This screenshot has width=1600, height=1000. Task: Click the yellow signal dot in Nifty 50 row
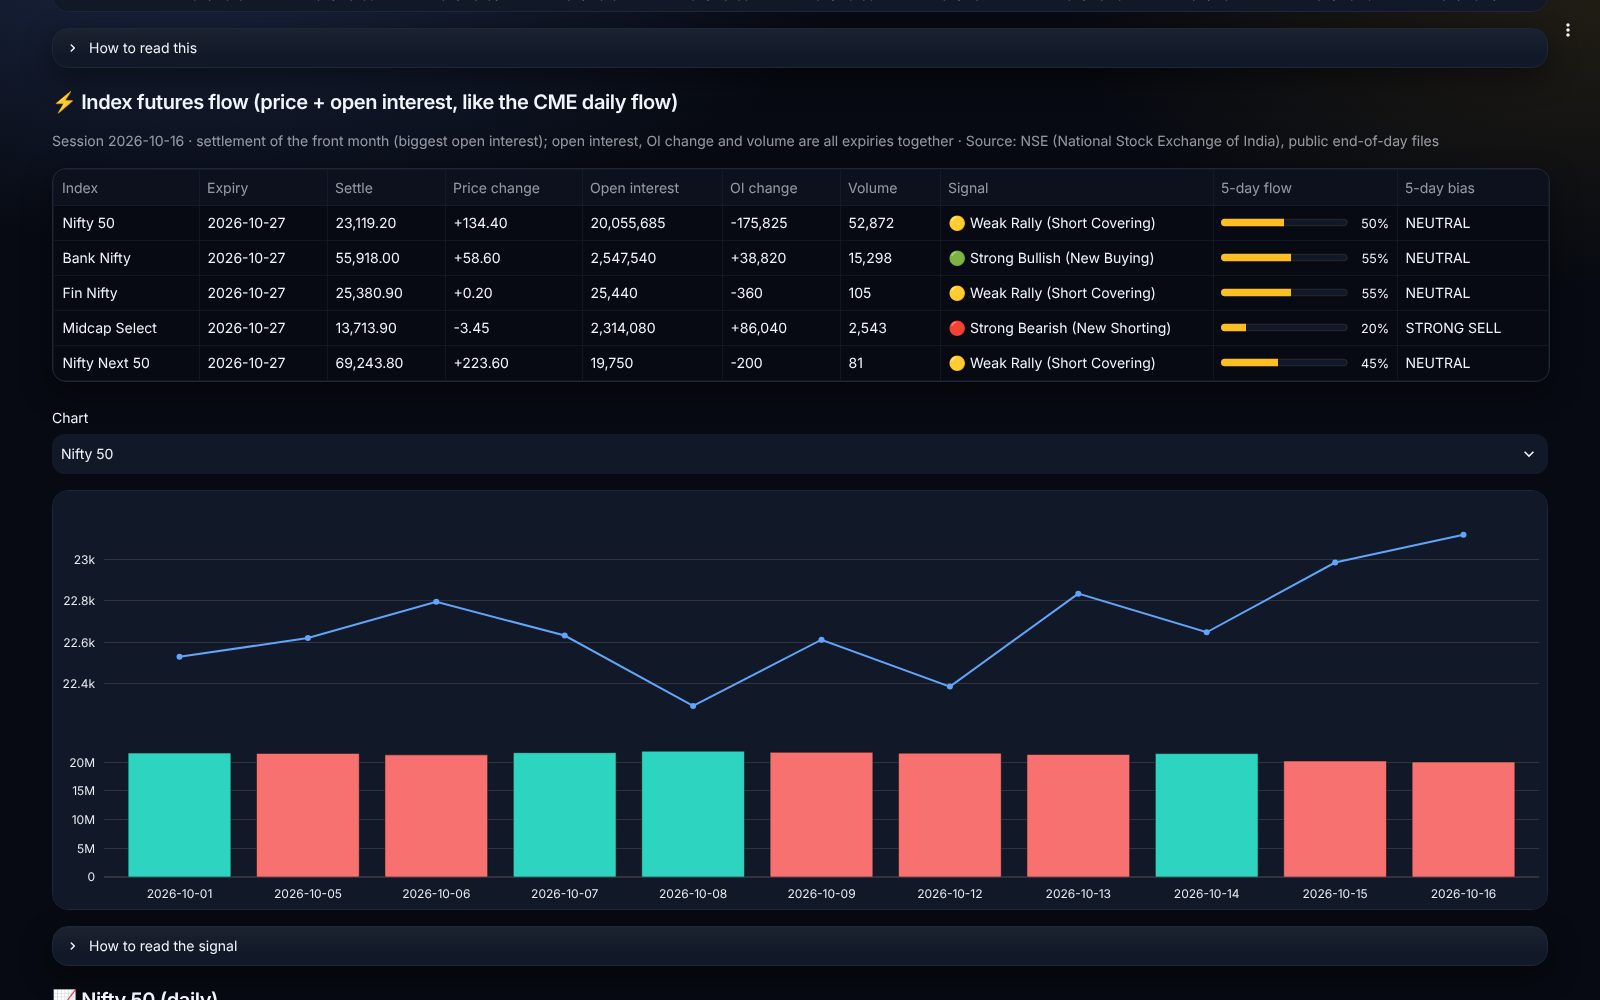[957, 223]
